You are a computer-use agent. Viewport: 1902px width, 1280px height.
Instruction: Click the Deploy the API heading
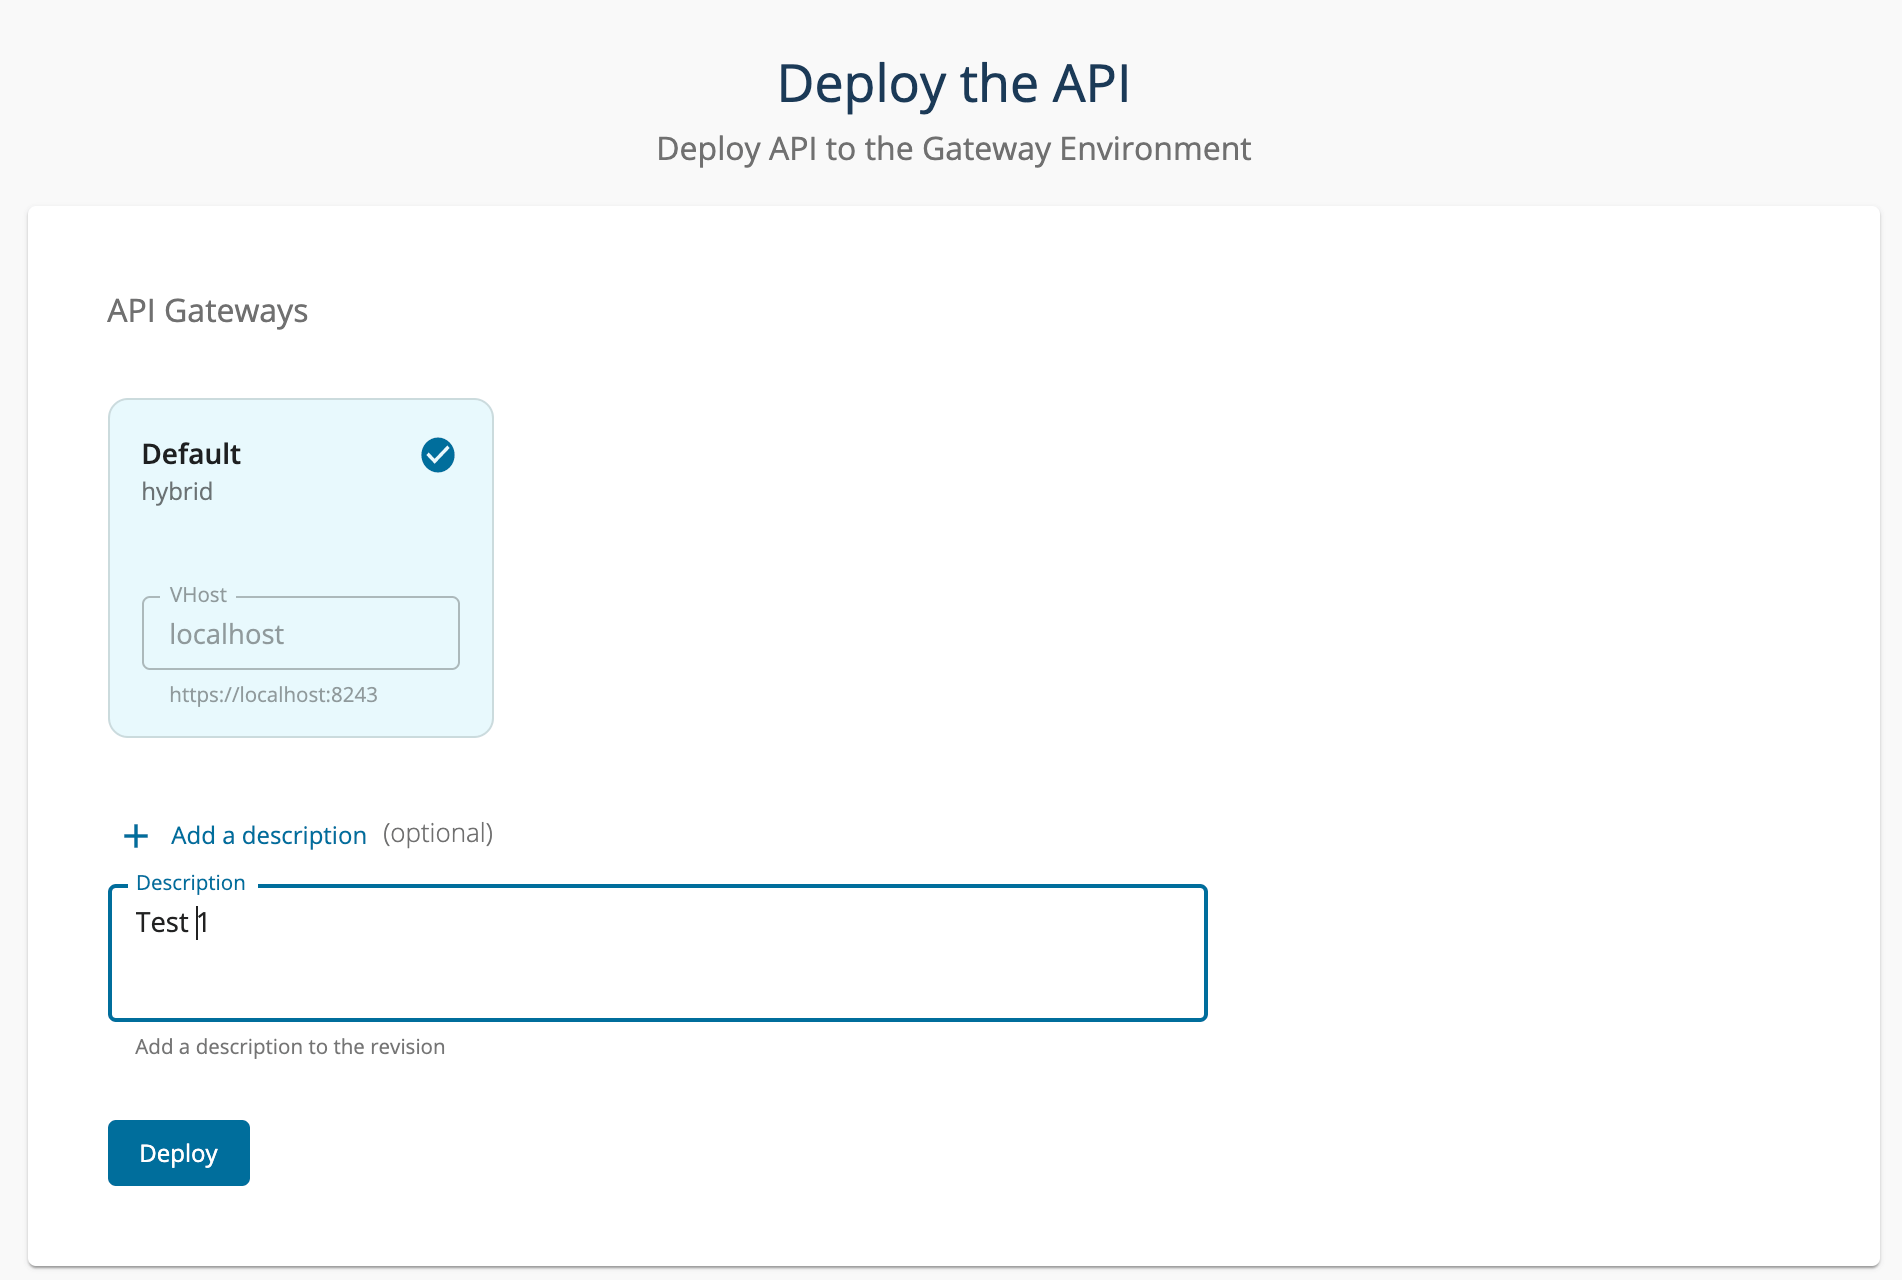point(953,84)
